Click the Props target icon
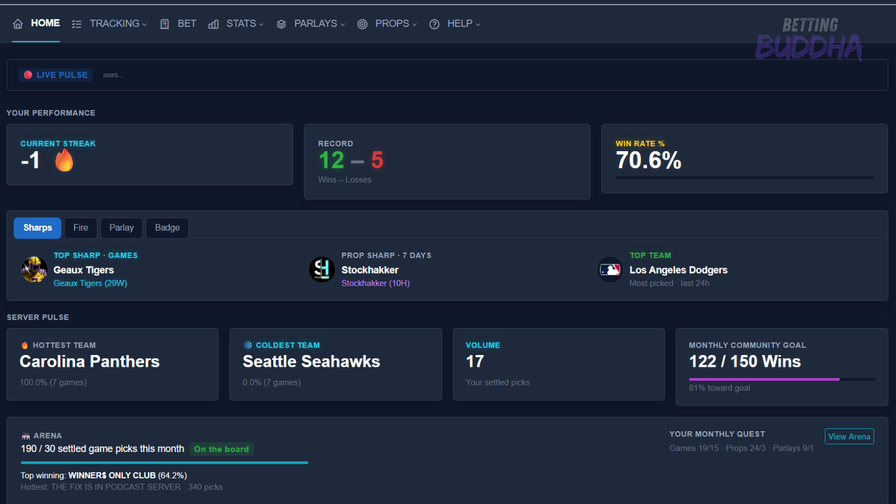The image size is (896, 504). [x=362, y=24]
